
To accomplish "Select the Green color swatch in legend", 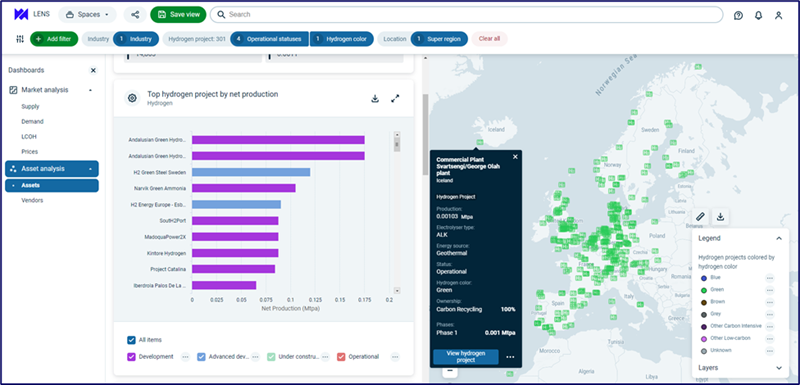I will coord(704,290).
